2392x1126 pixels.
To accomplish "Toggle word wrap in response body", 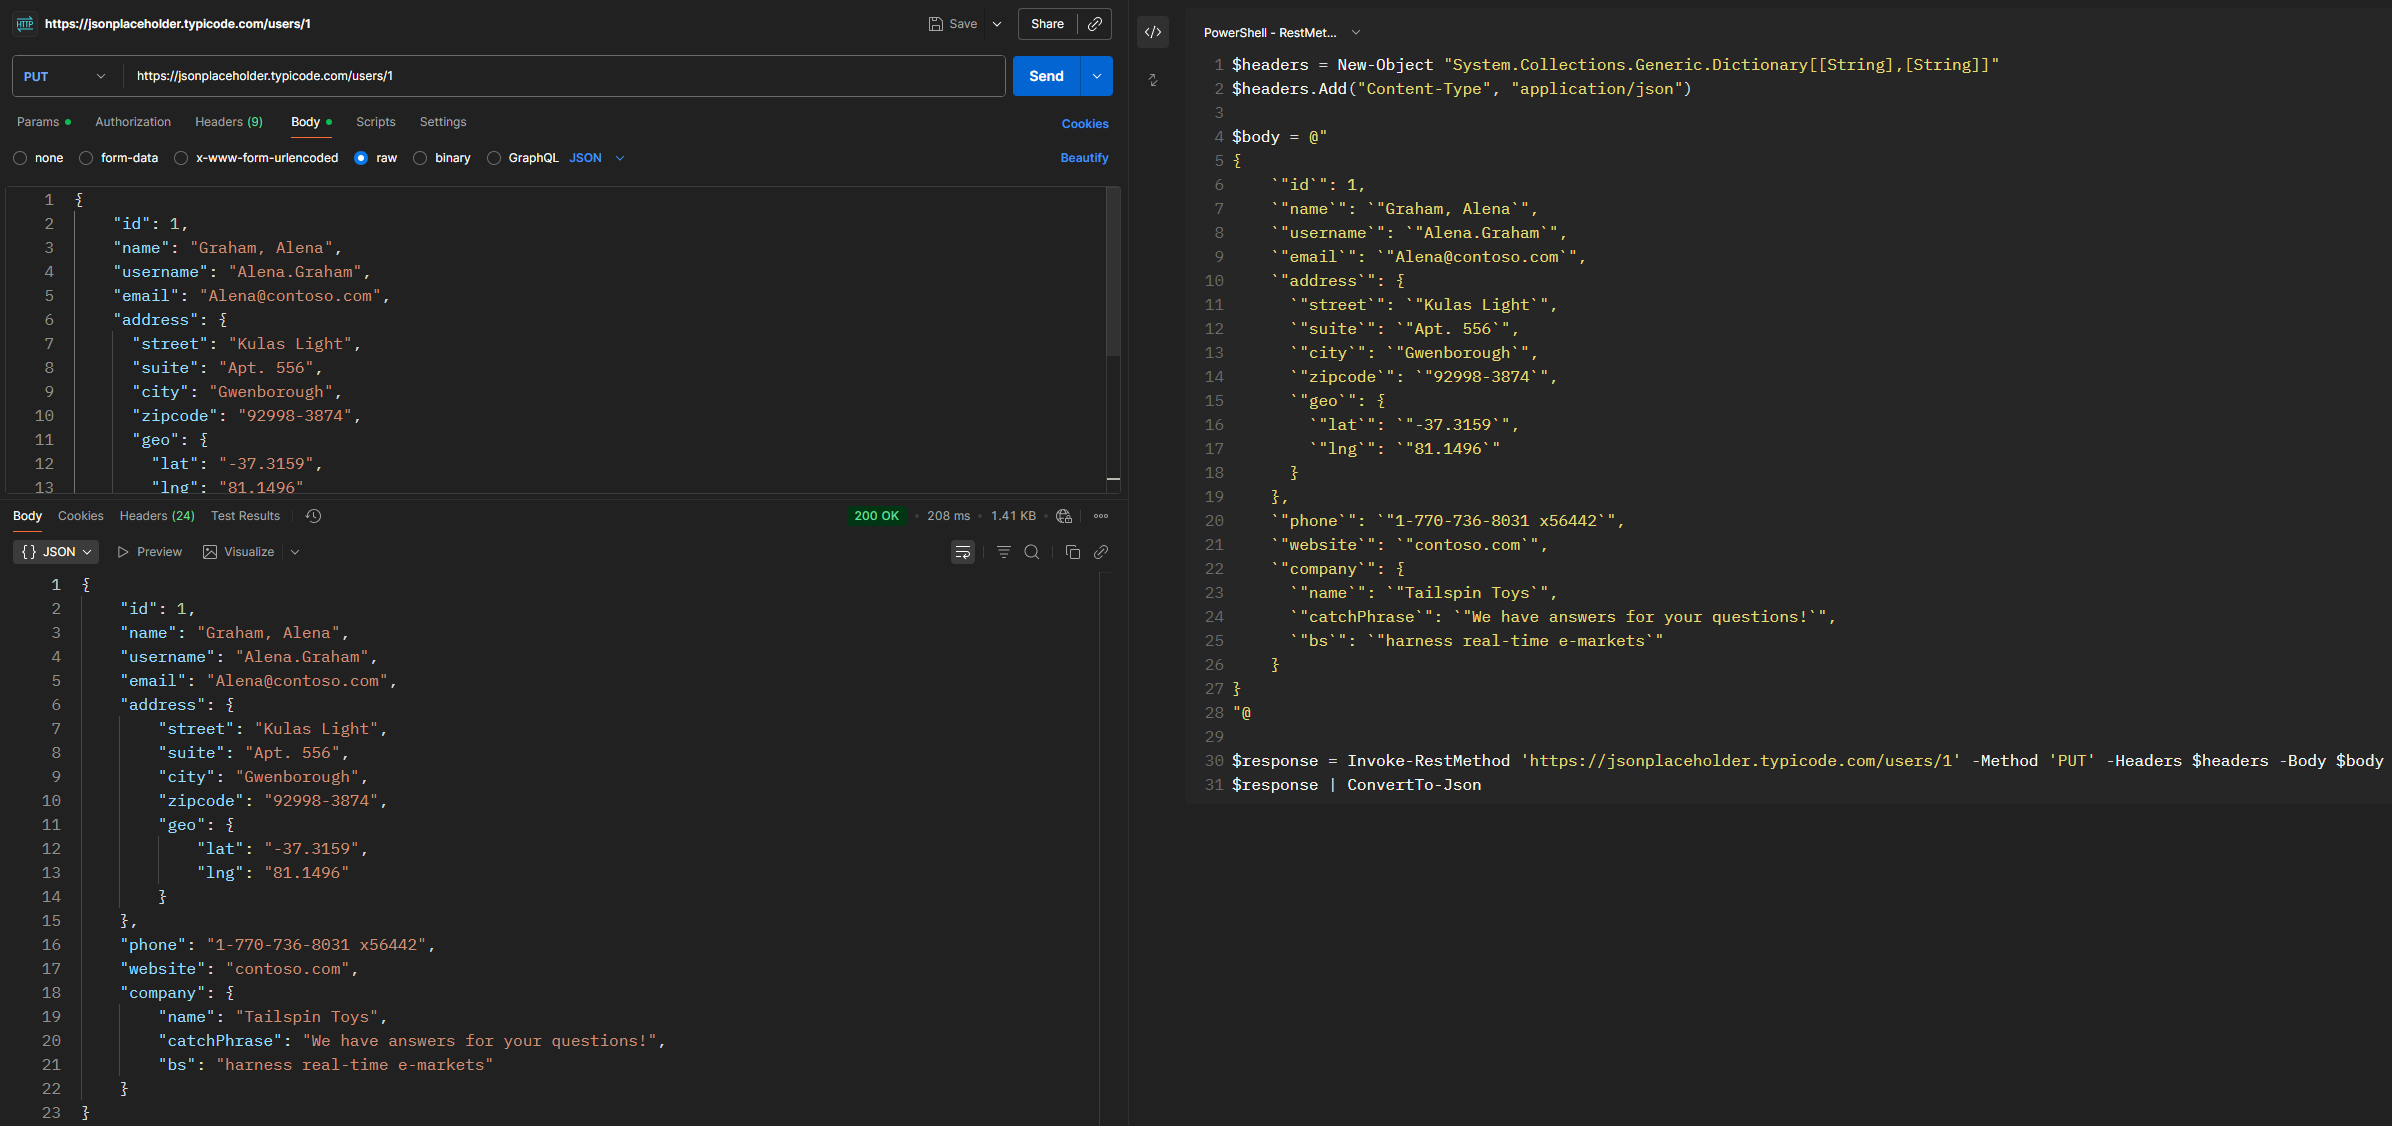I will tap(962, 552).
